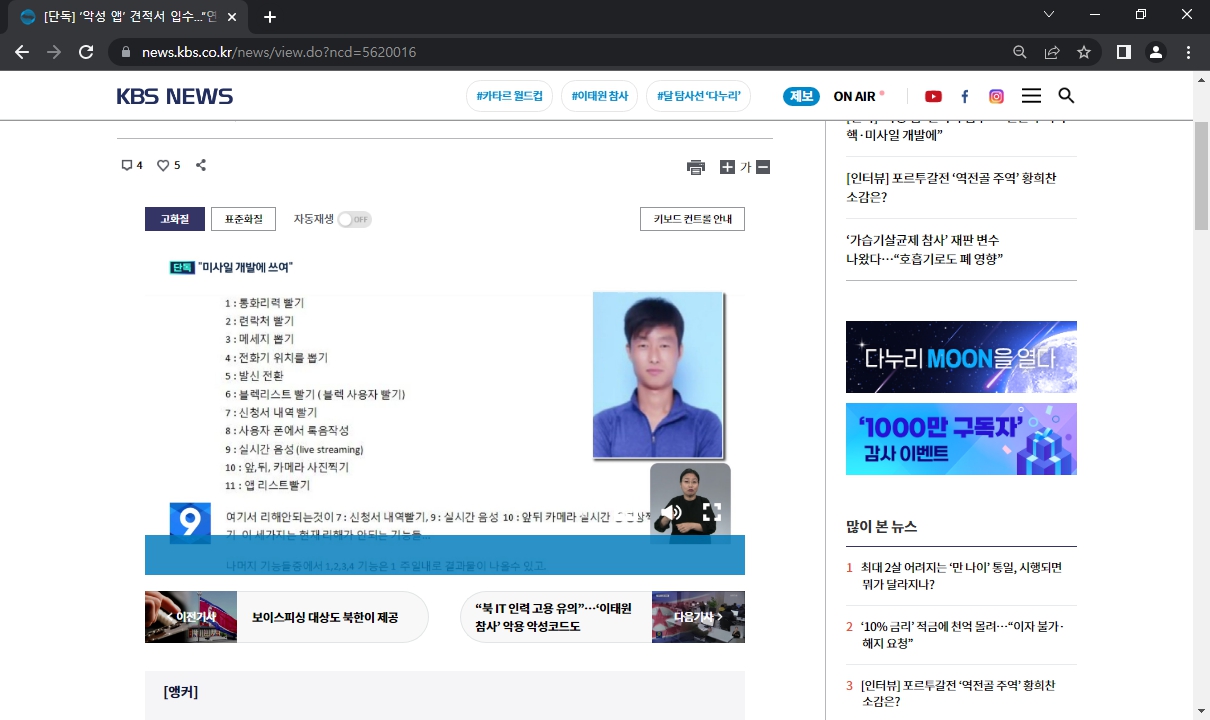
Task: Click the browser back arrow
Action: (22, 52)
